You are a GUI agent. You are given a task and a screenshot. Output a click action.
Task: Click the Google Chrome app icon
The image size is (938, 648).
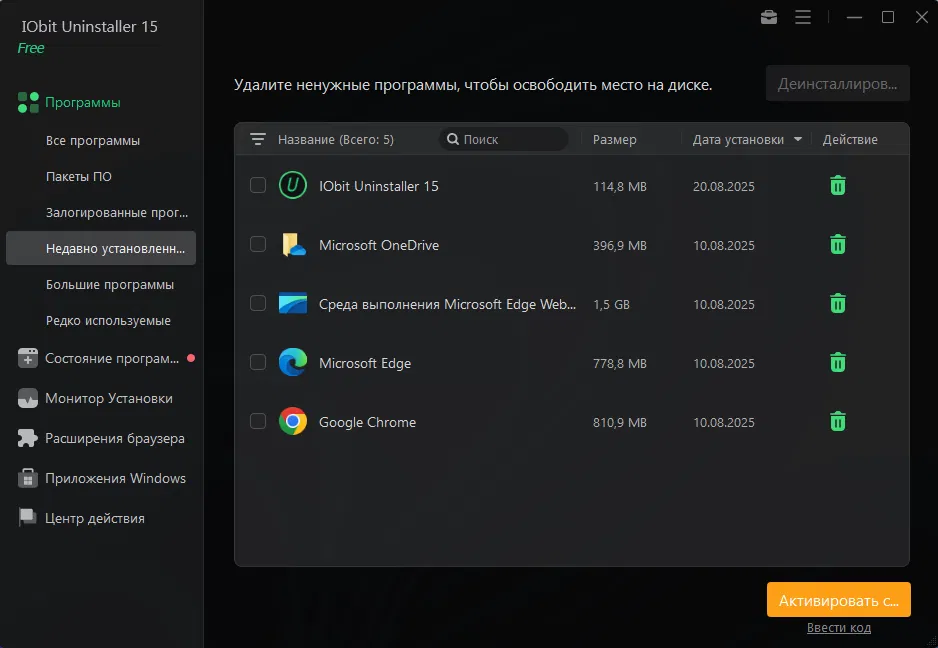[x=292, y=422]
